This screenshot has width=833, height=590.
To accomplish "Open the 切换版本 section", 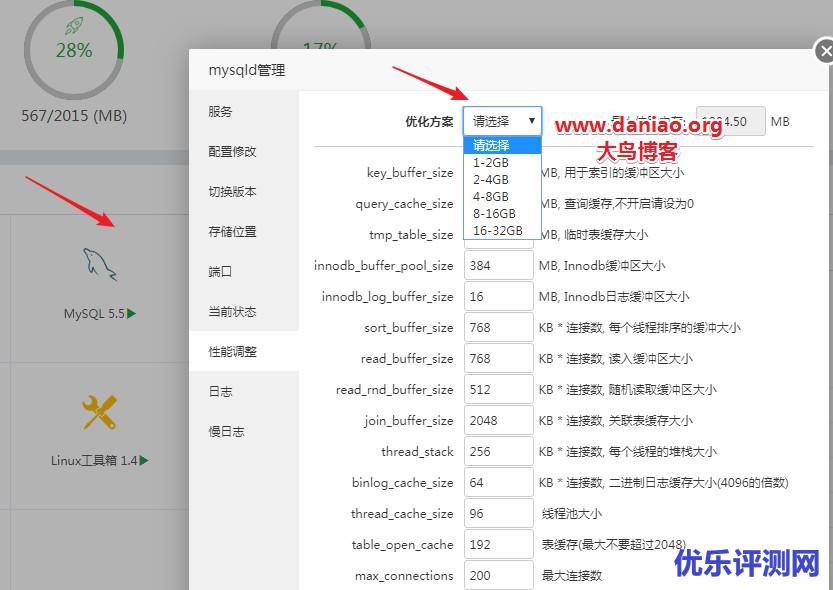I will click(x=233, y=192).
